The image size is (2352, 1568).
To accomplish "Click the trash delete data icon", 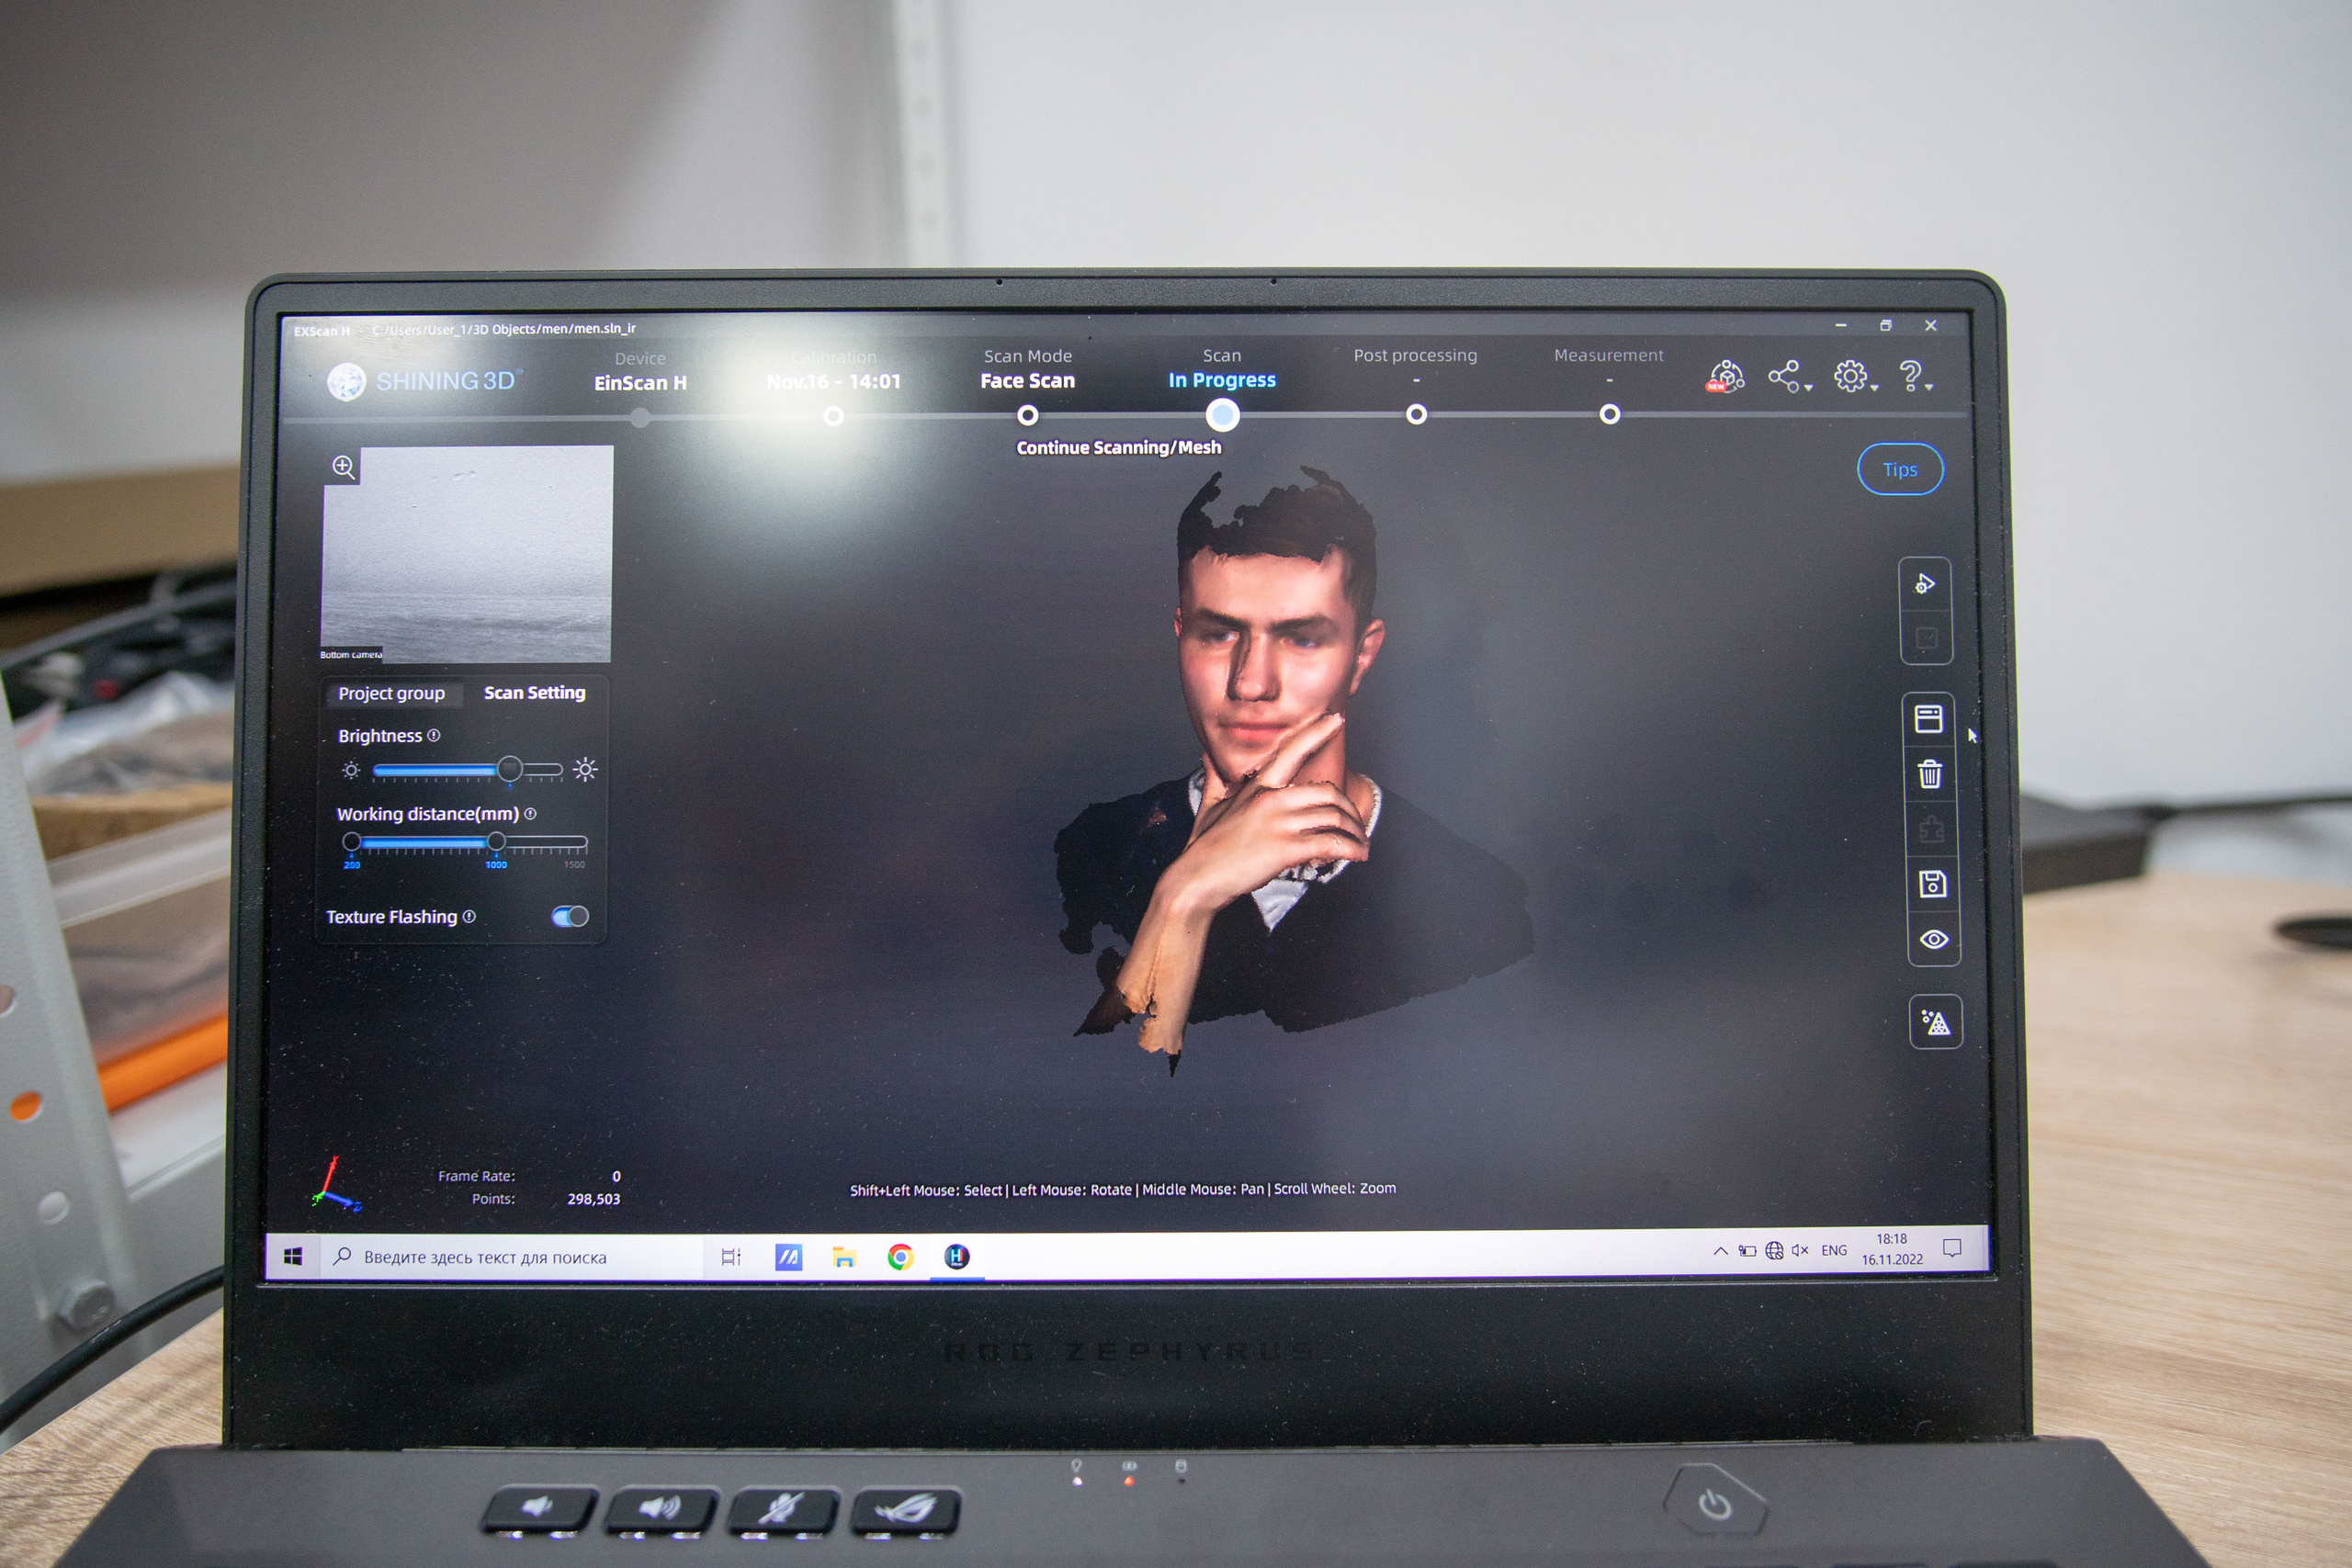I will (x=1930, y=774).
